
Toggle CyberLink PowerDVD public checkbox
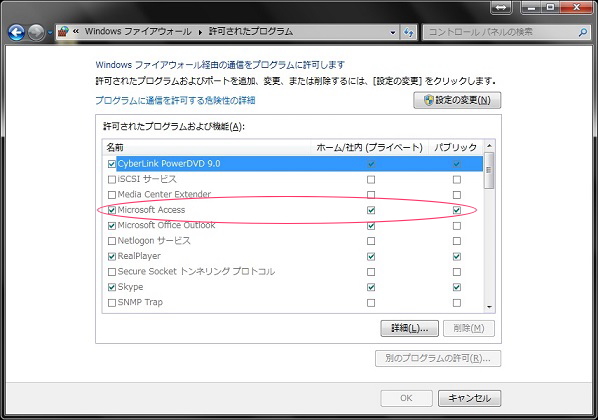coord(457,164)
